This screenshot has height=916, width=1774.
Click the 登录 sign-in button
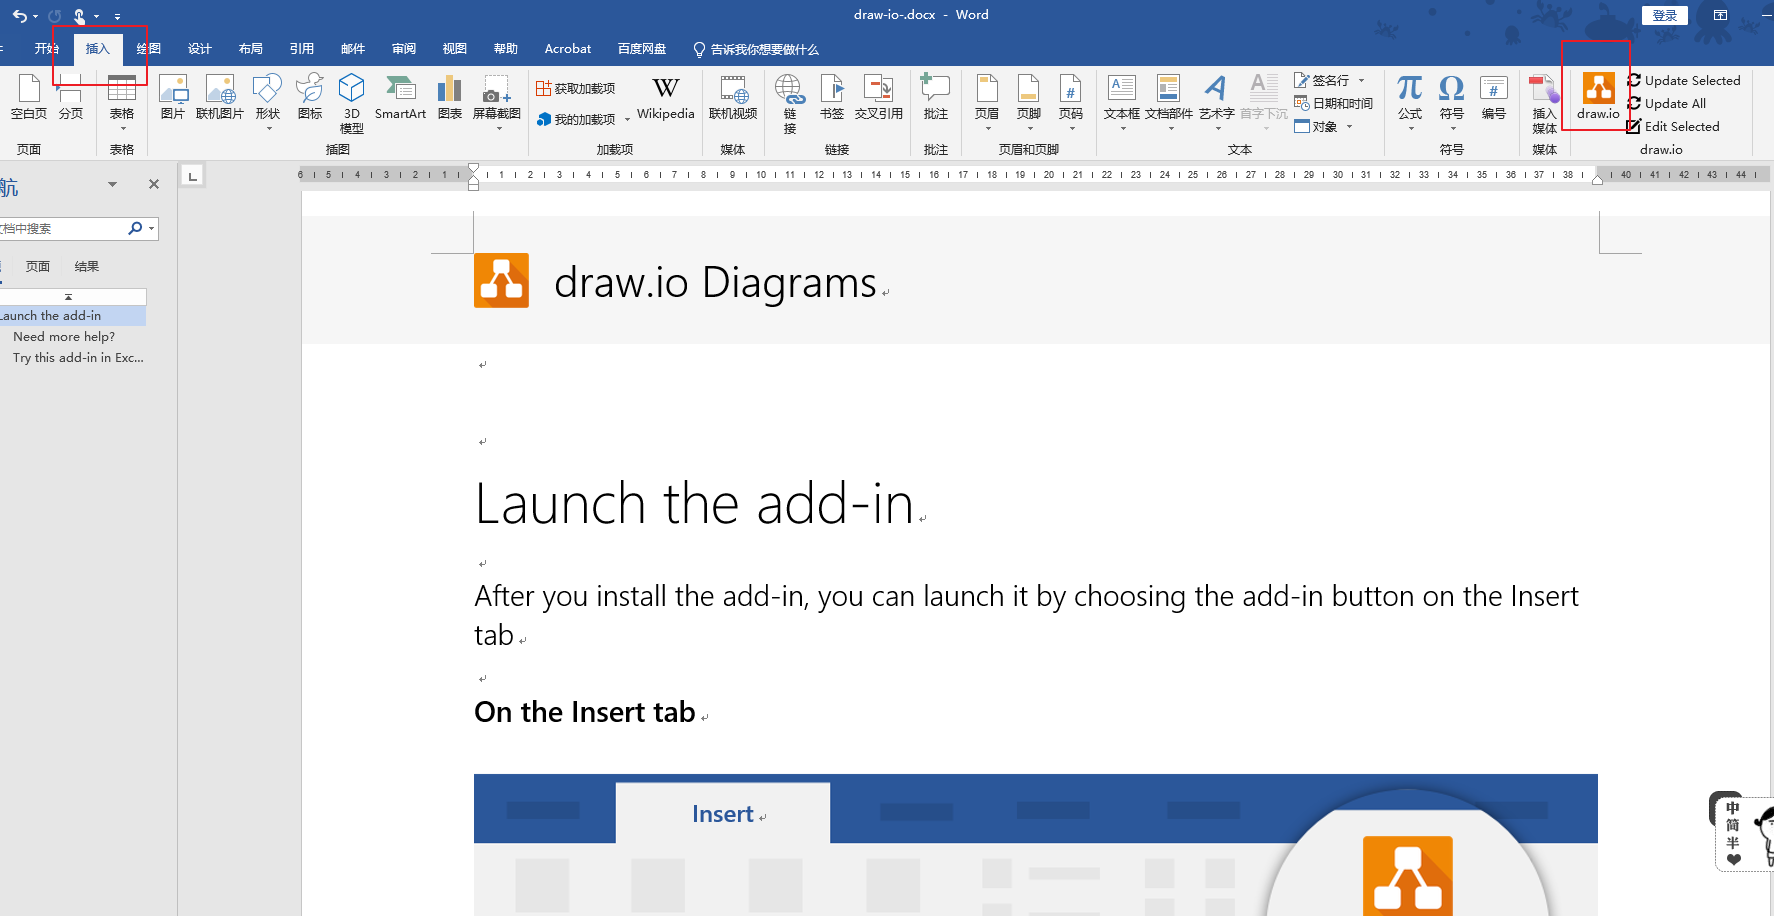[x=1664, y=15]
